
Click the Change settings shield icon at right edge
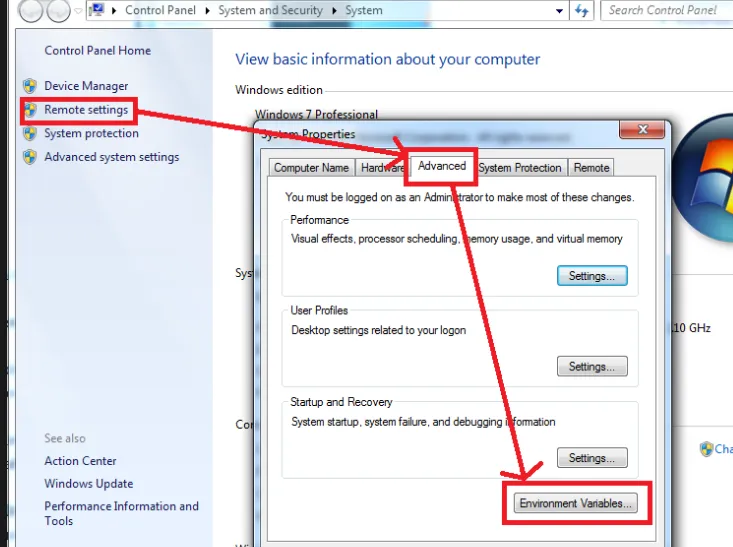pos(706,449)
